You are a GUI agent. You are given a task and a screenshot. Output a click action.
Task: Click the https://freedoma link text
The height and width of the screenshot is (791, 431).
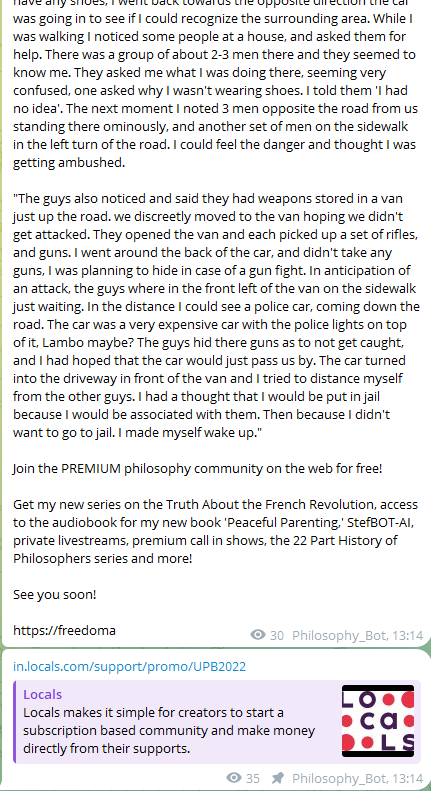(64, 630)
